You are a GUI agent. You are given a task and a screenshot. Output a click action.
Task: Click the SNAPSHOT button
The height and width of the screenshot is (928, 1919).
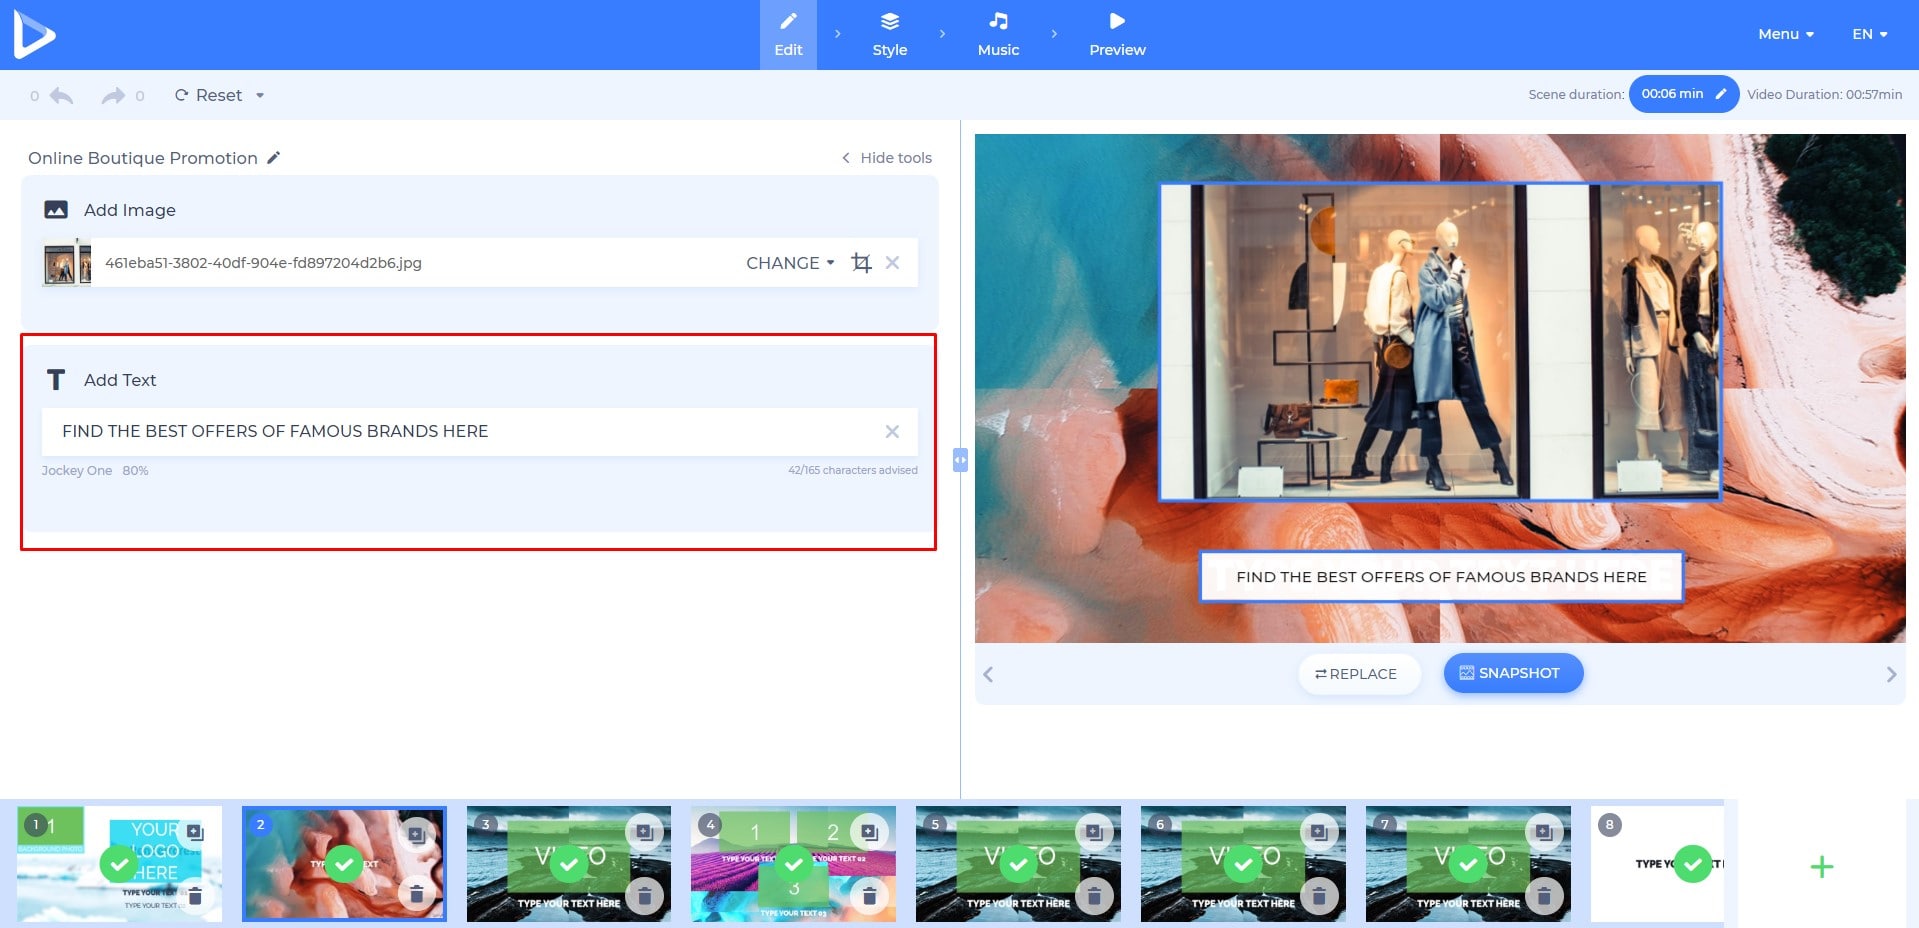click(1513, 672)
